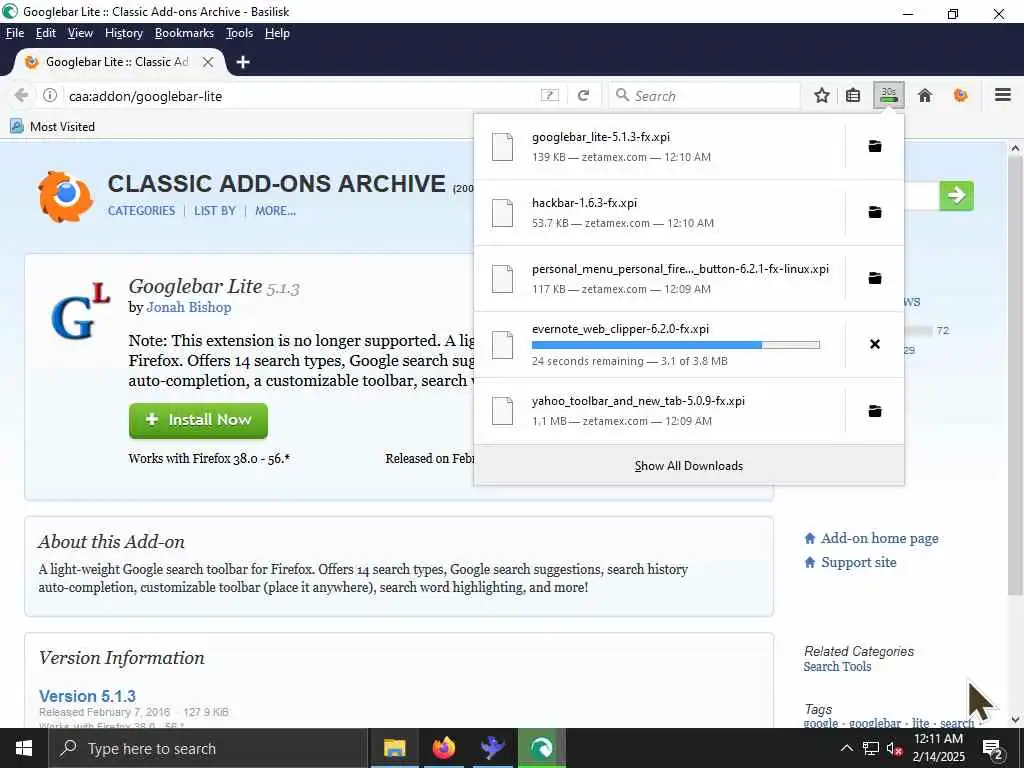Click the scrollbar up arrow

tap(1014, 148)
